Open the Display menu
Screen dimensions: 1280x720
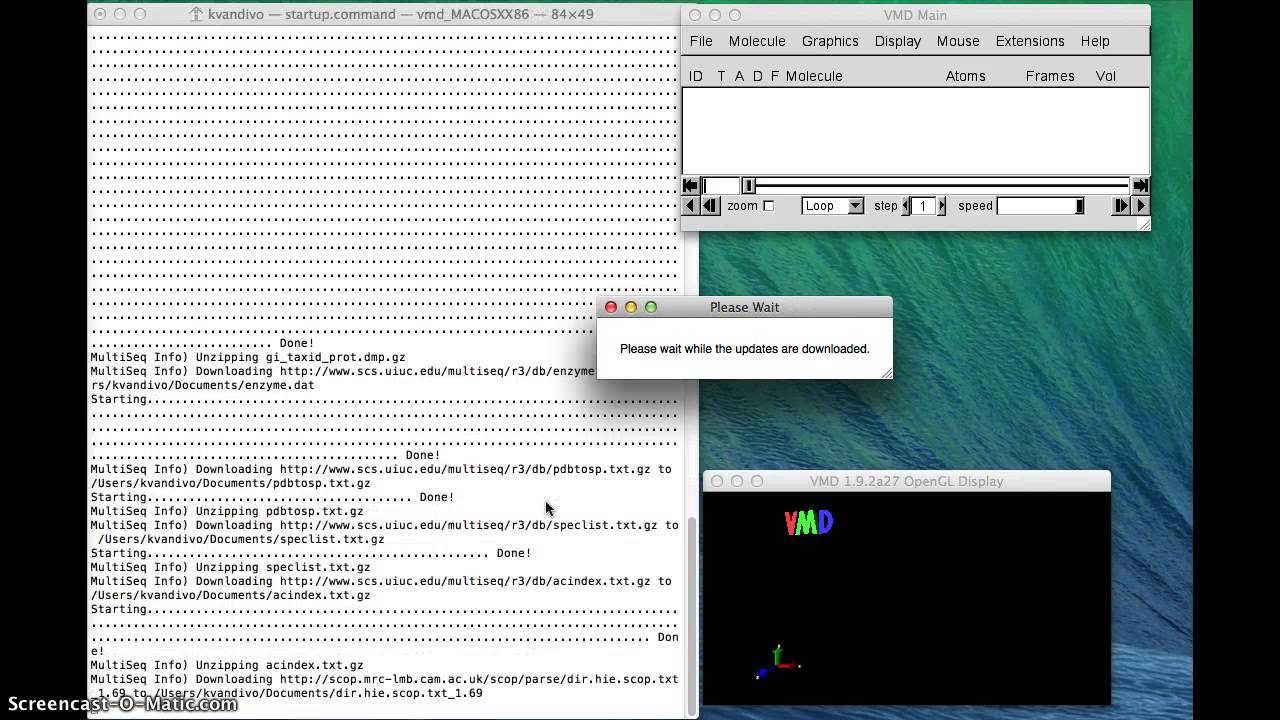tap(898, 41)
